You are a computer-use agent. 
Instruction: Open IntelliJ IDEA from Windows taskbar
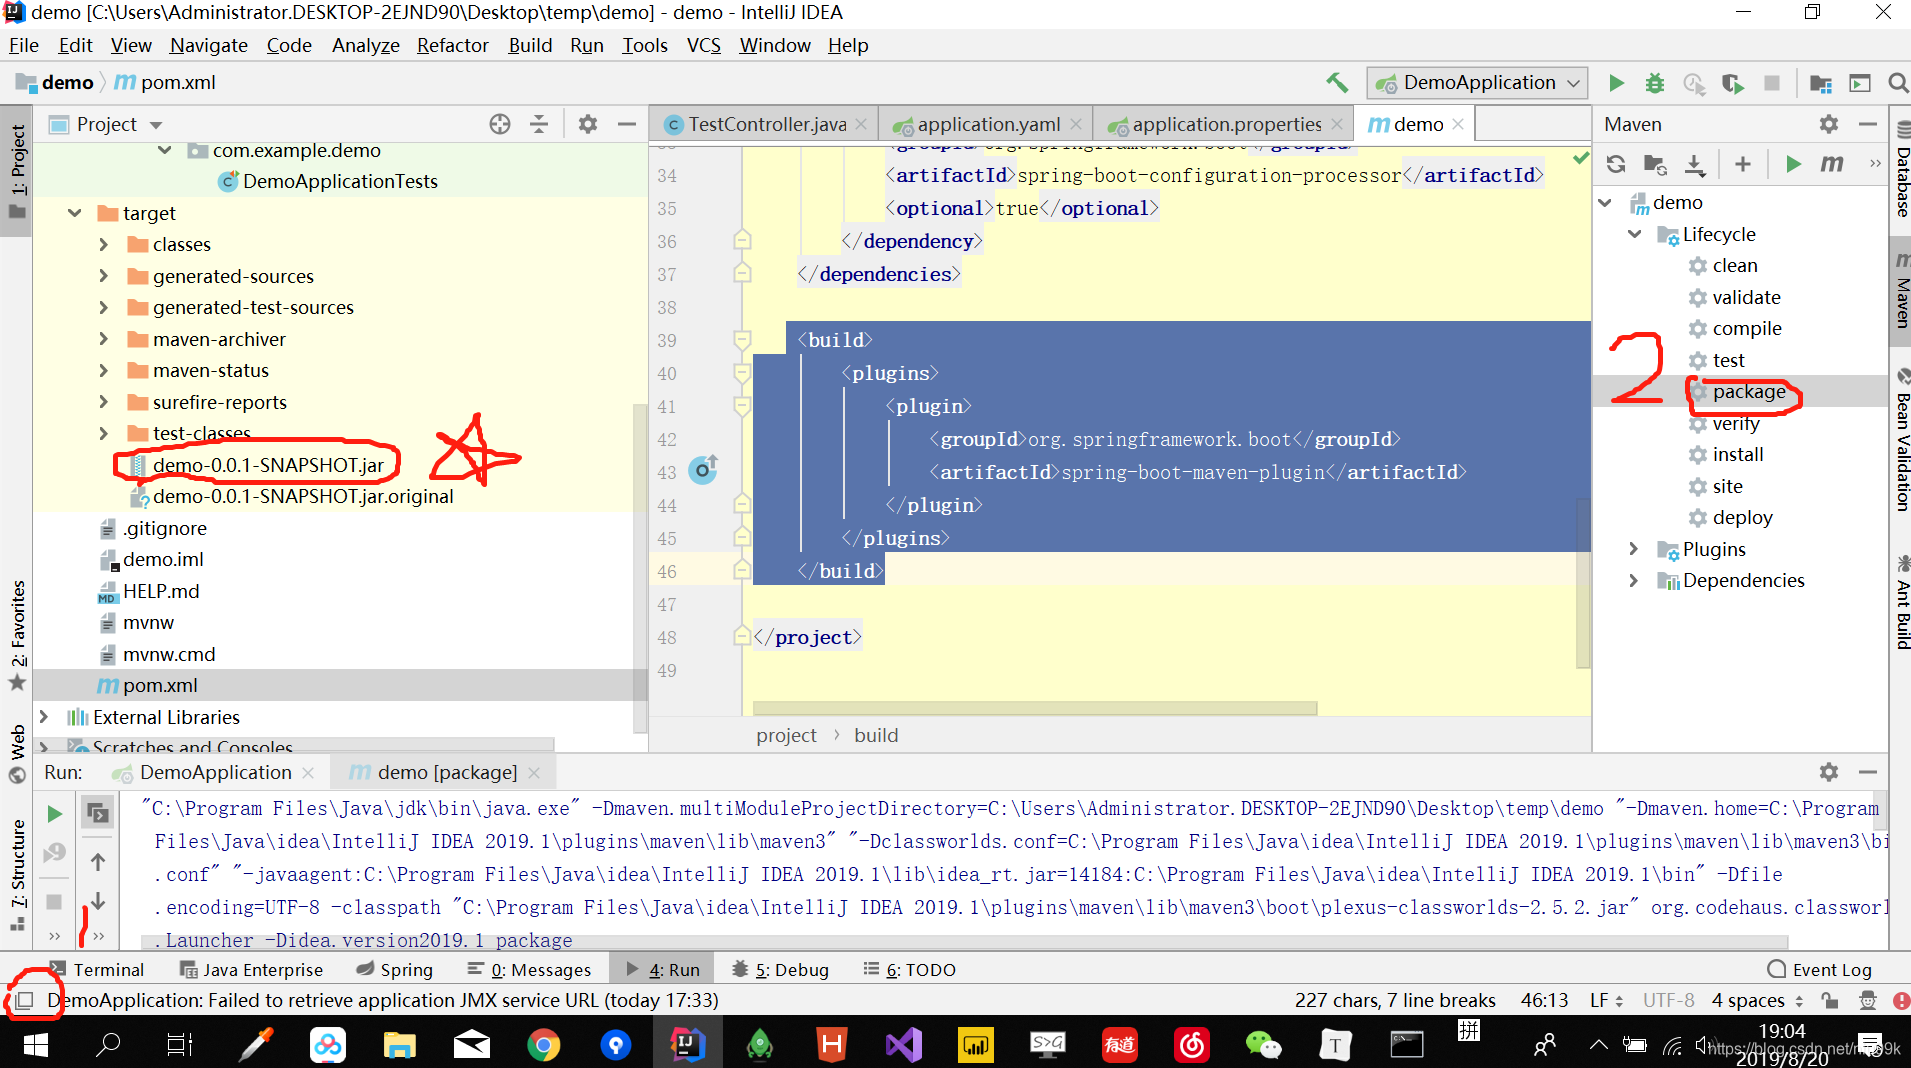(687, 1045)
